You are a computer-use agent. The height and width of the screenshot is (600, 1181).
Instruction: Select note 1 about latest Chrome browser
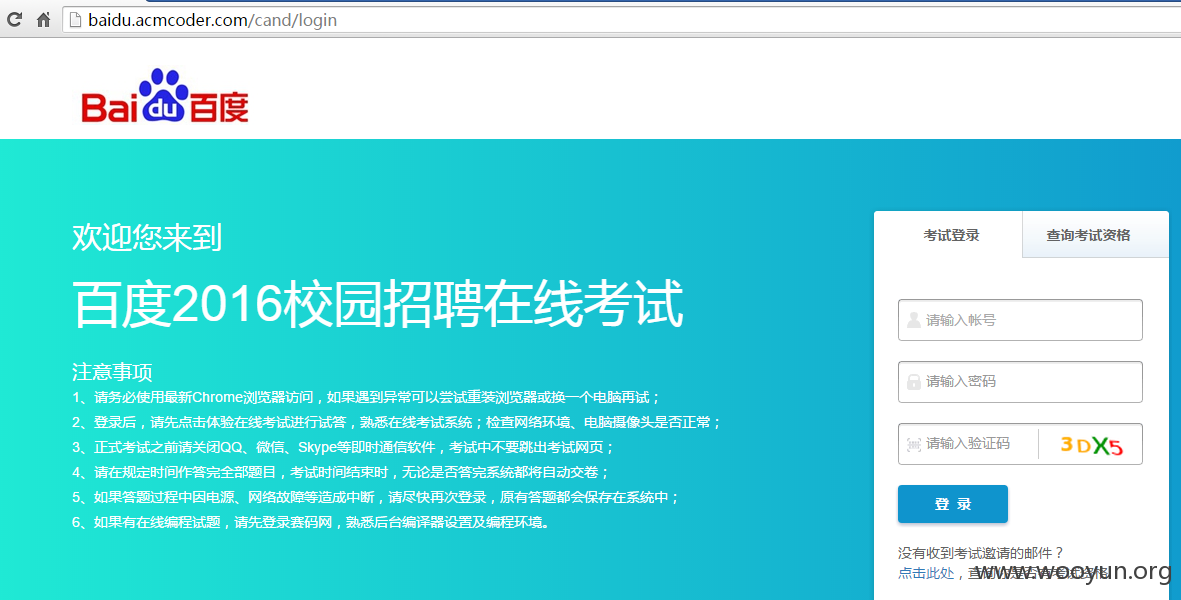[x=366, y=397]
